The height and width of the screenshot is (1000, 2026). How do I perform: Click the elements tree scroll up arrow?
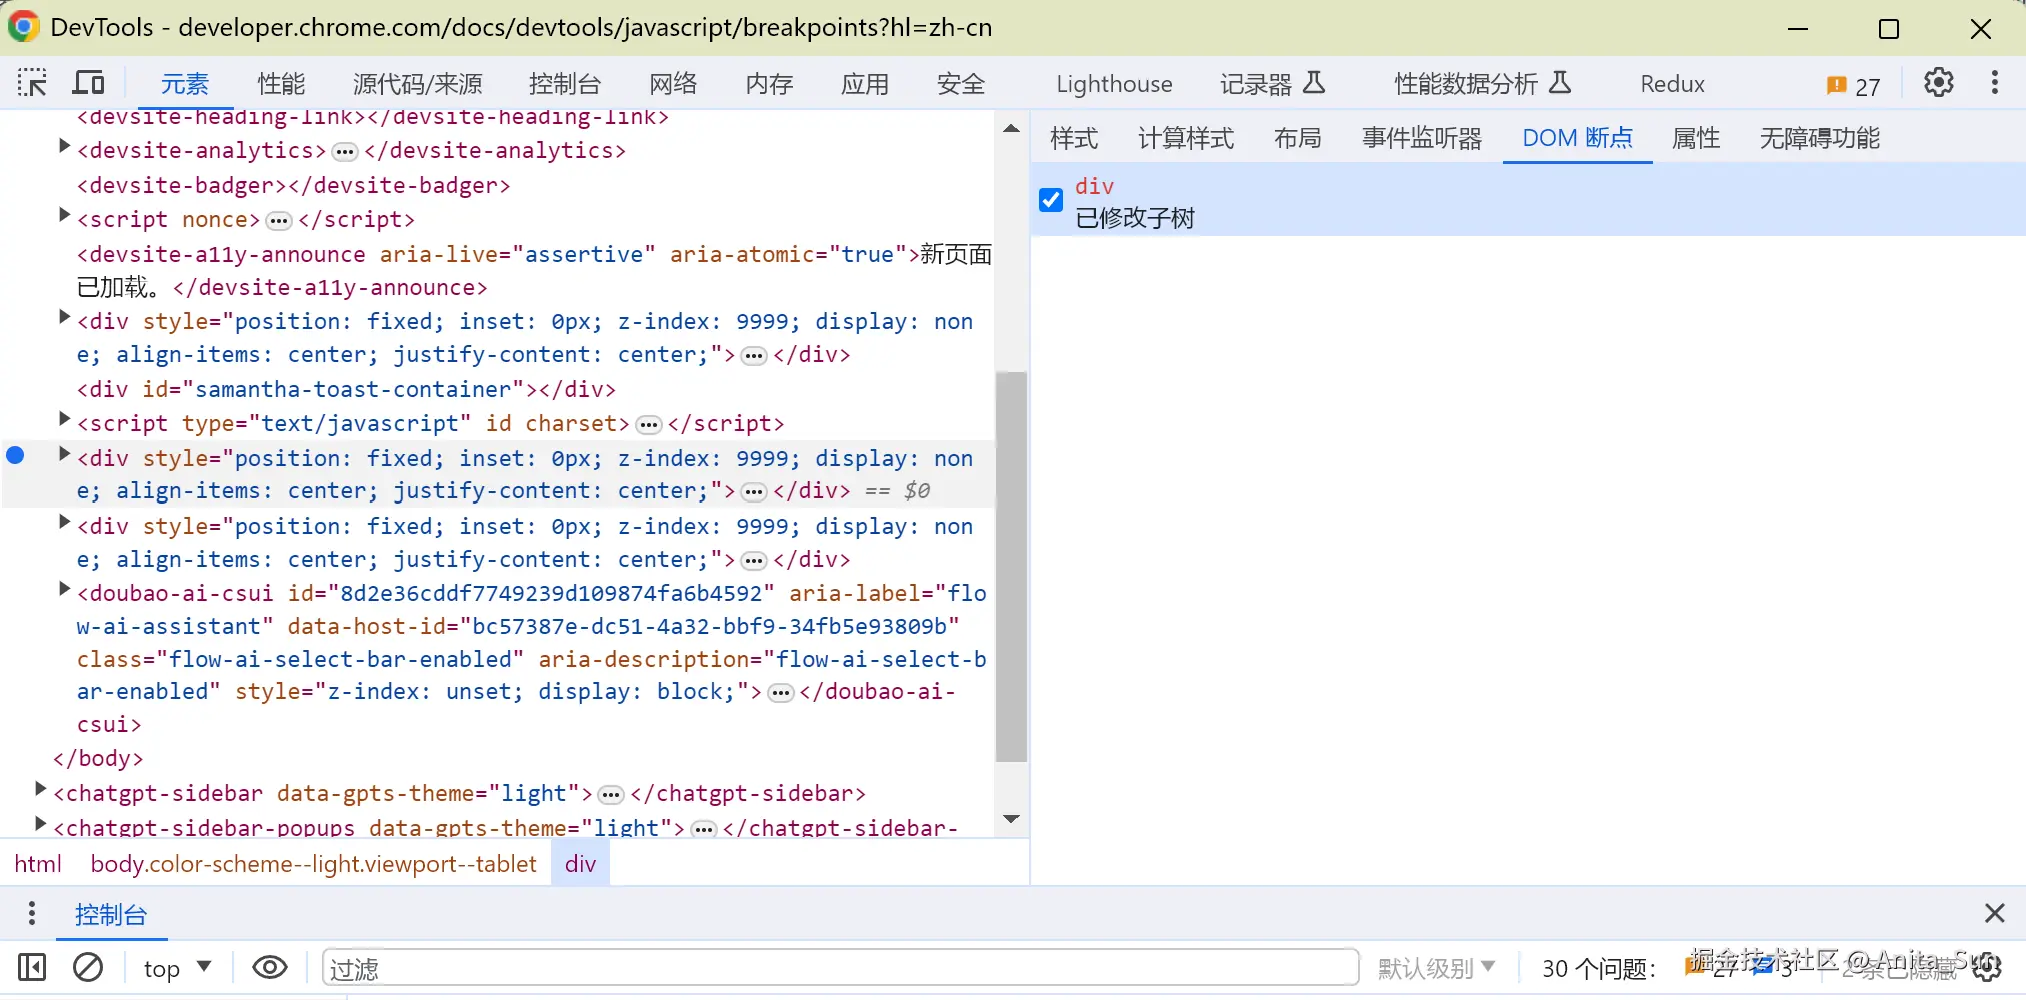point(1011,128)
